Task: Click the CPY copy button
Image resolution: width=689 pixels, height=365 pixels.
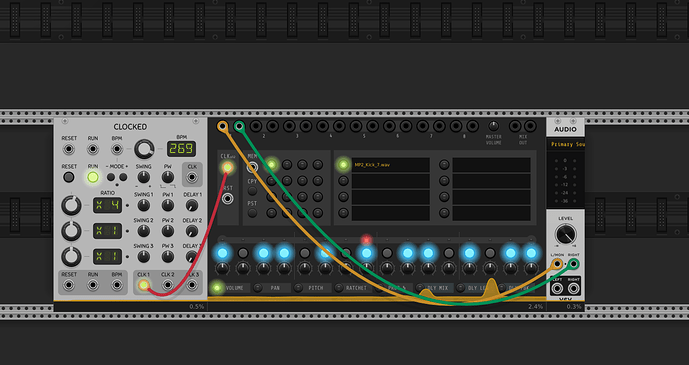Action: (x=252, y=191)
